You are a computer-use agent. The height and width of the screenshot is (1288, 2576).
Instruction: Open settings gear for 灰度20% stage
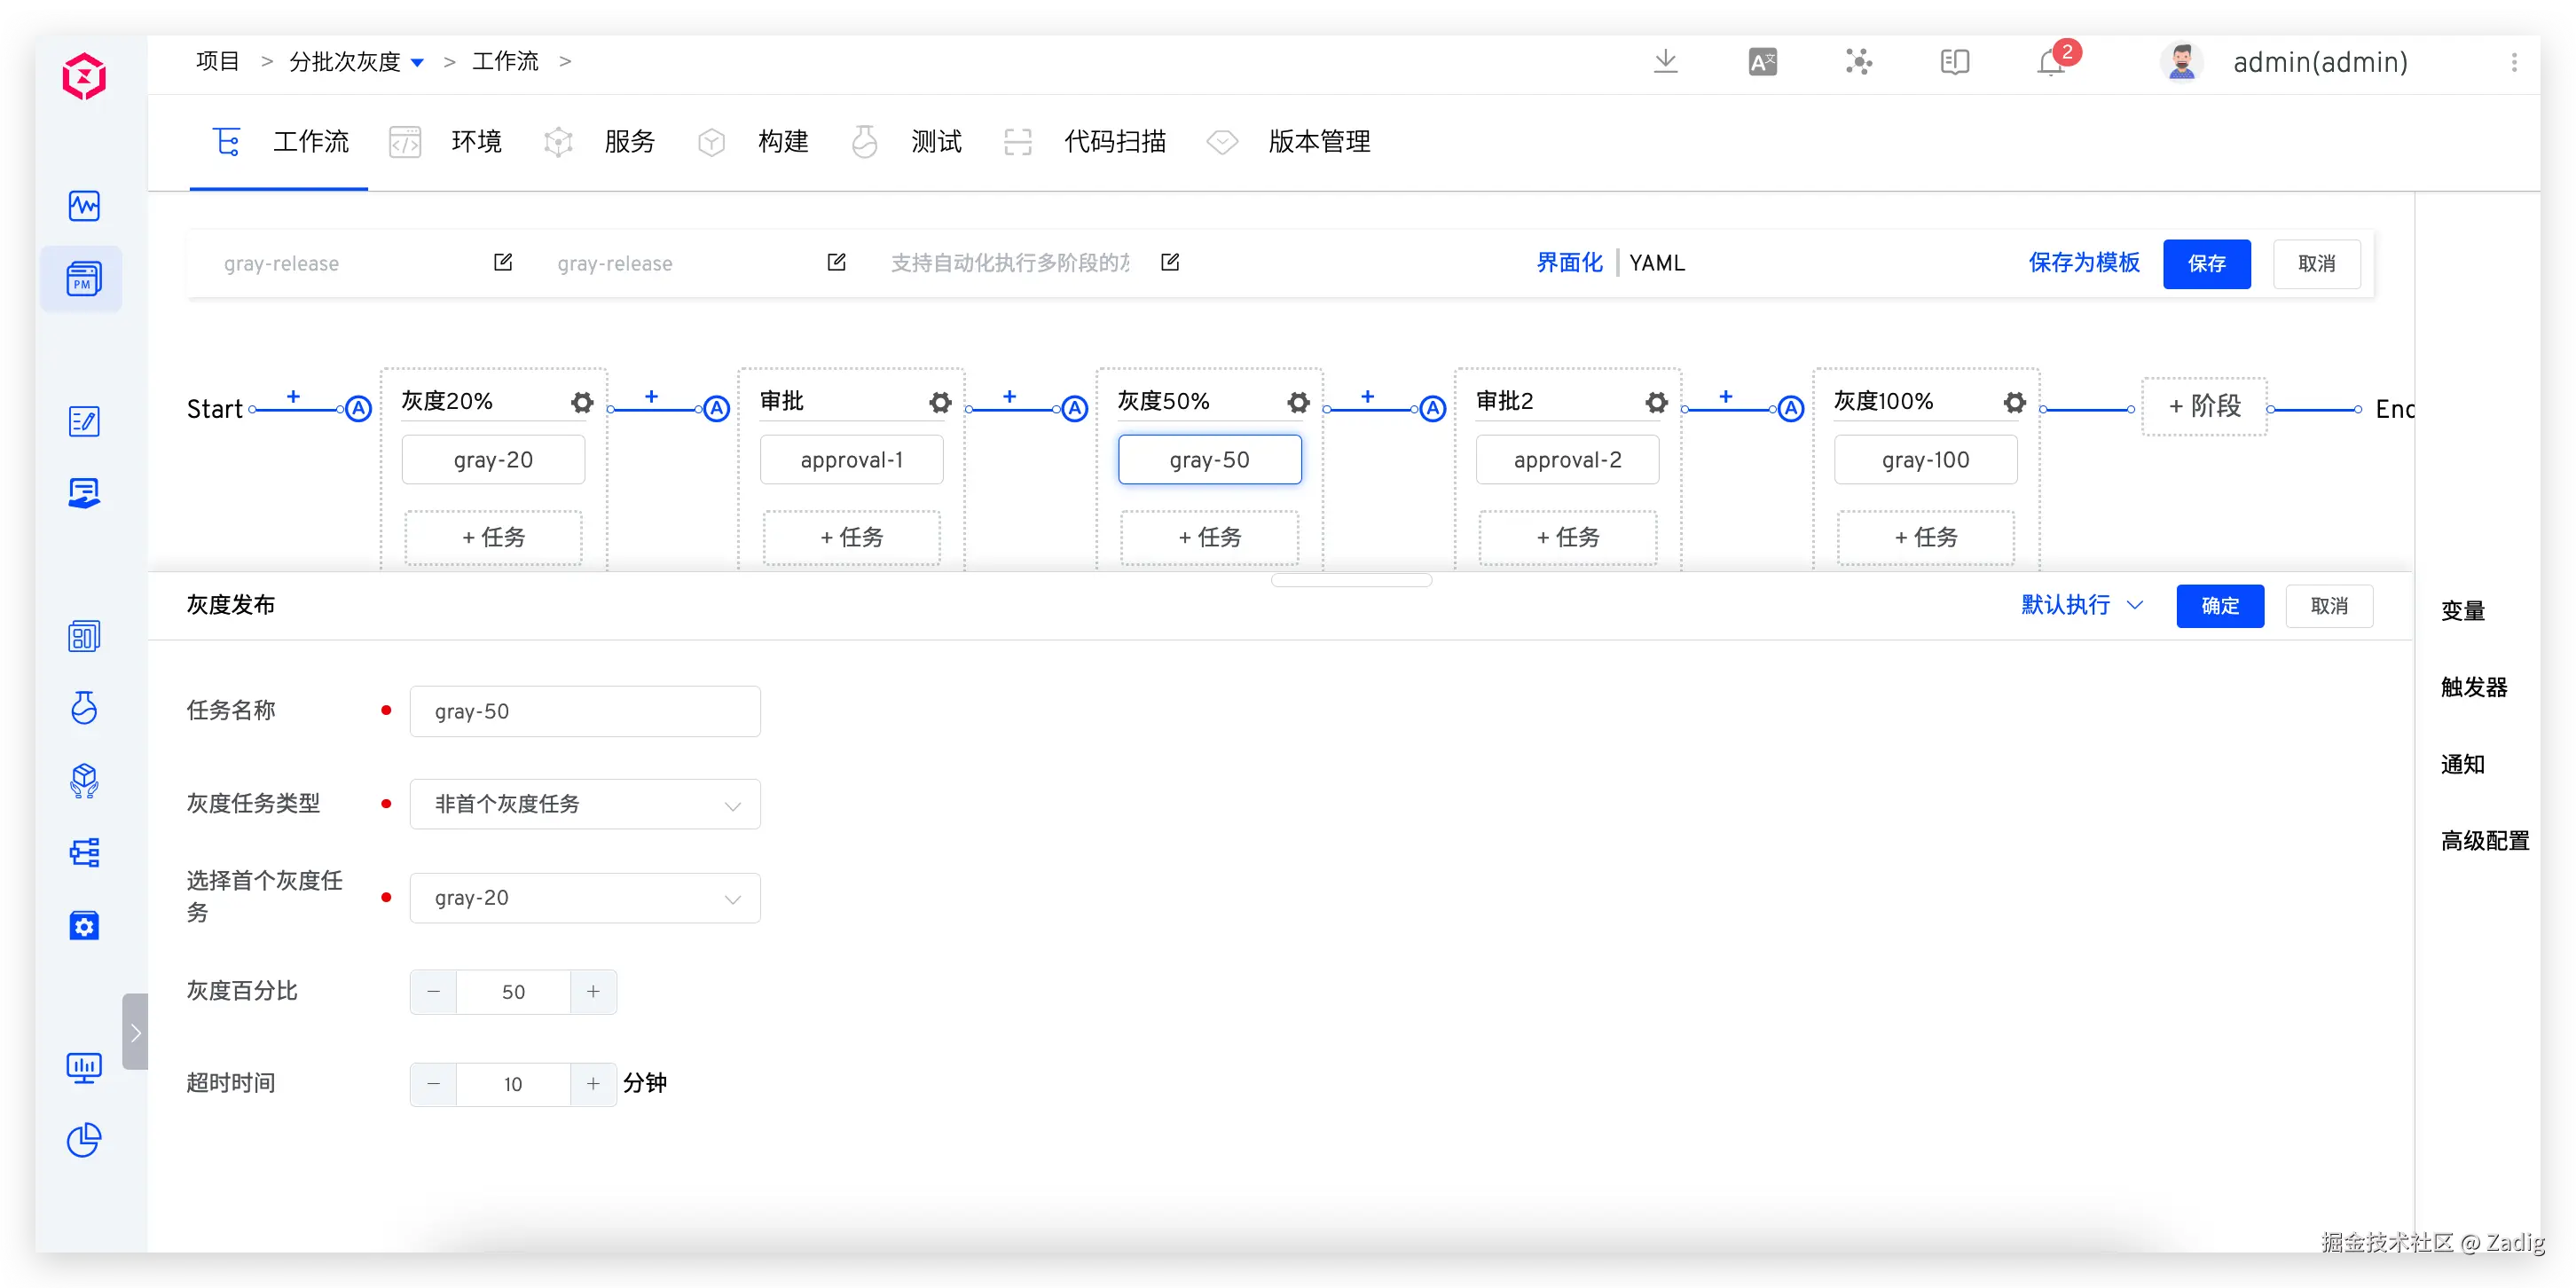coord(582,402)
